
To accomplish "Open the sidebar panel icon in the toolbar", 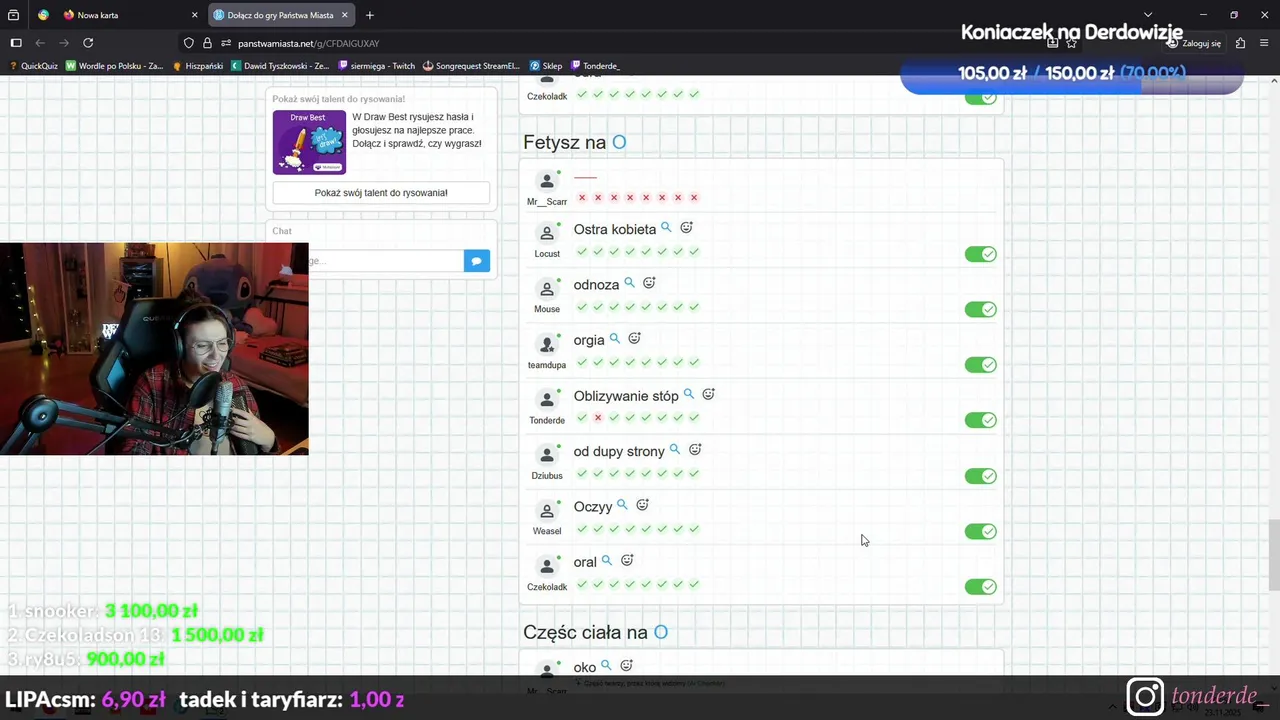I will coord(16,43).
